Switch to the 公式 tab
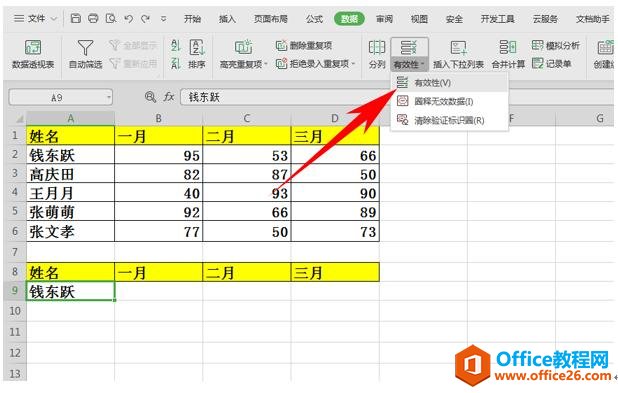The width and height of the screenshot is (618, 393). [315, 19]
